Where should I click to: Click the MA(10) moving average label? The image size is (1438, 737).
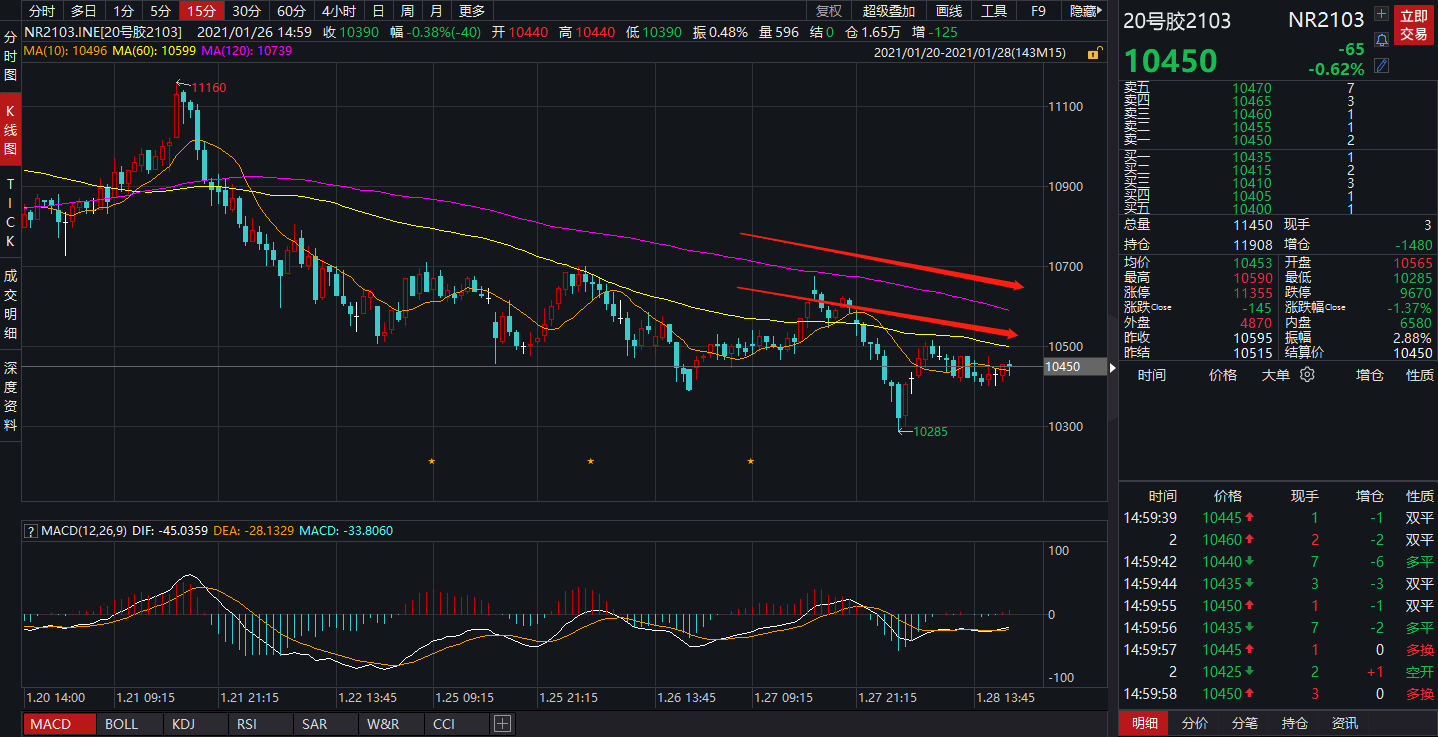pos(65,50)
